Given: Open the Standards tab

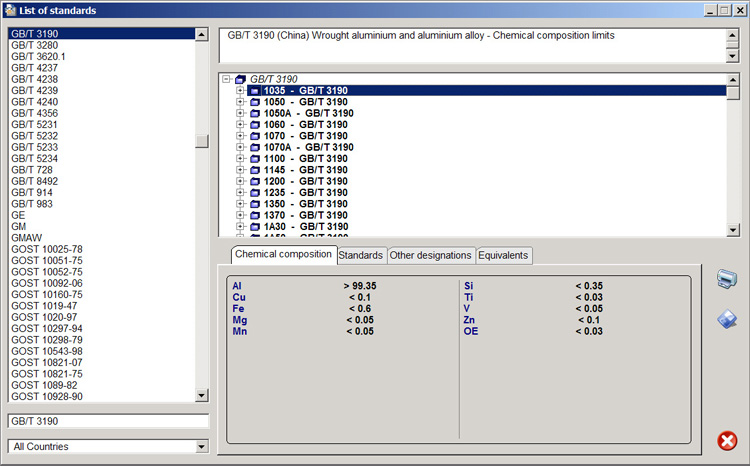Looking at the screenshot, I should (x=361, y=255).
